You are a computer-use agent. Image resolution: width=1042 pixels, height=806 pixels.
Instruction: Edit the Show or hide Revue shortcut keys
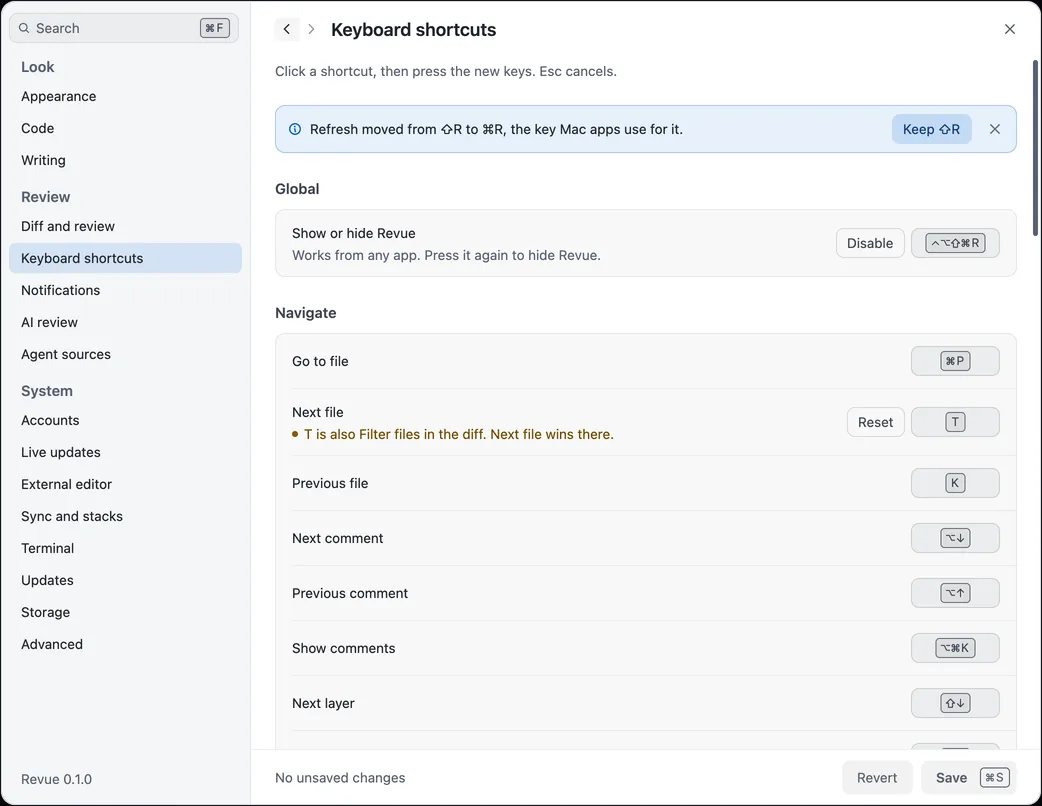pos(955,243)
